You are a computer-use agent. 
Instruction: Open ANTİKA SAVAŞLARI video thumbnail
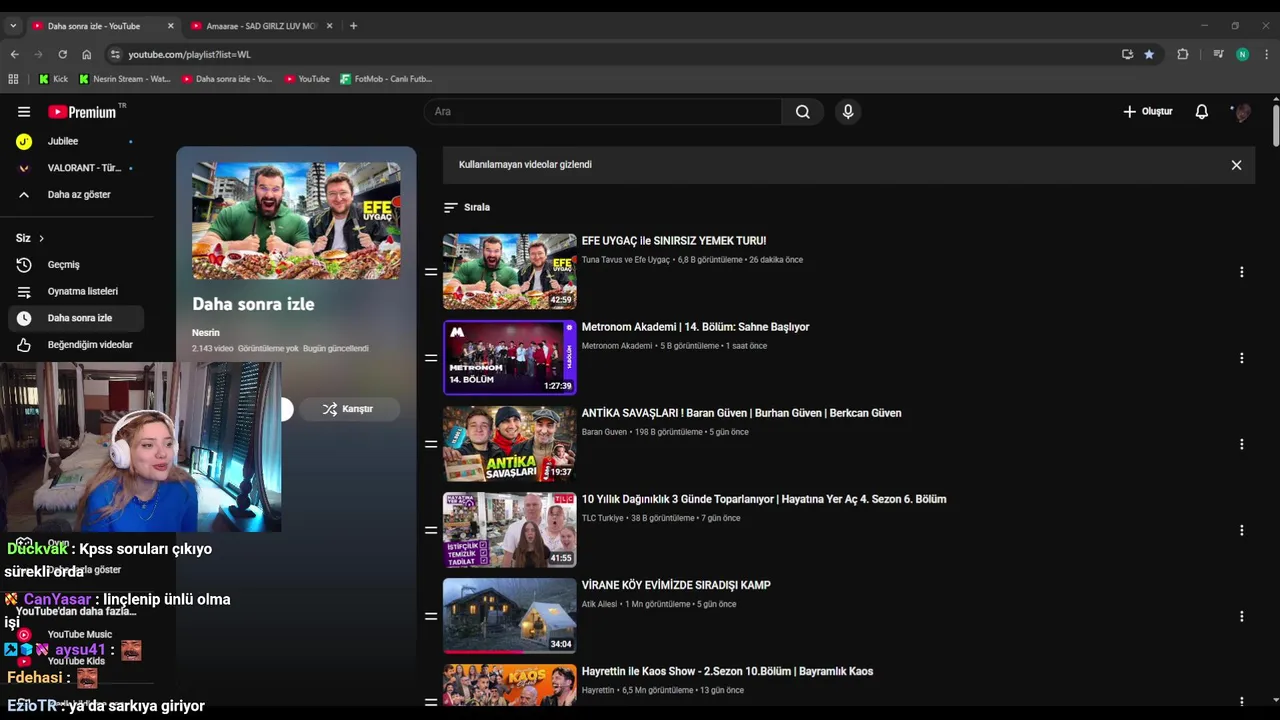510,443
